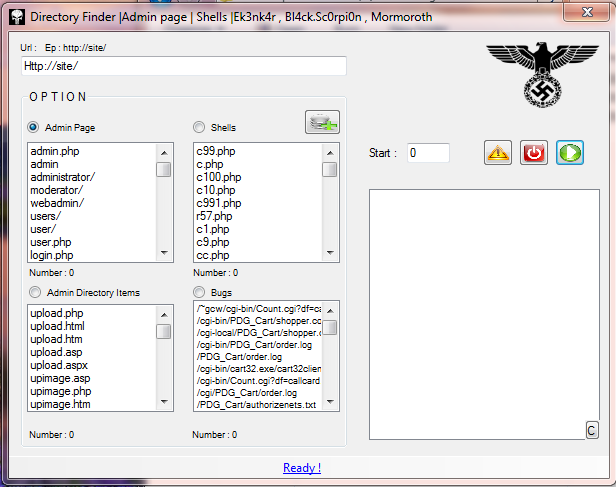Click scroll up arrow in Shells list

pos(329,152)
